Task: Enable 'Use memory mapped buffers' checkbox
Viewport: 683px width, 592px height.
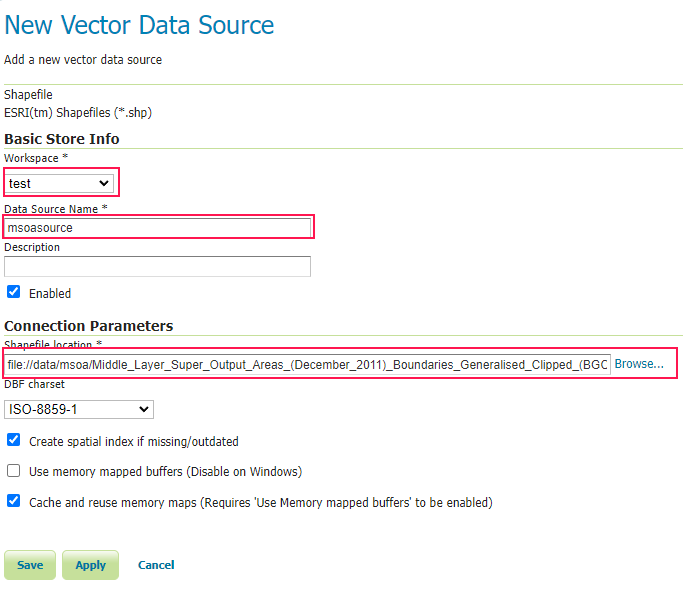Action: click(14, 470)
